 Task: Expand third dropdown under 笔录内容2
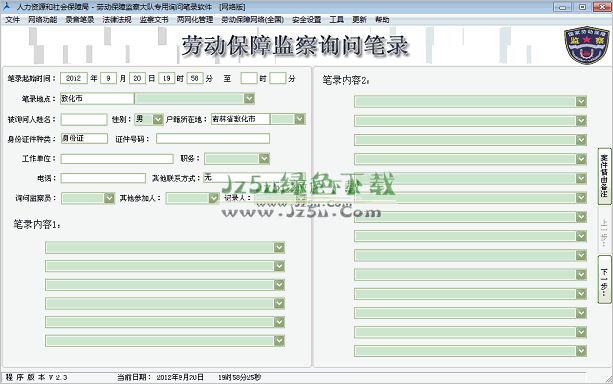[581, 140]
